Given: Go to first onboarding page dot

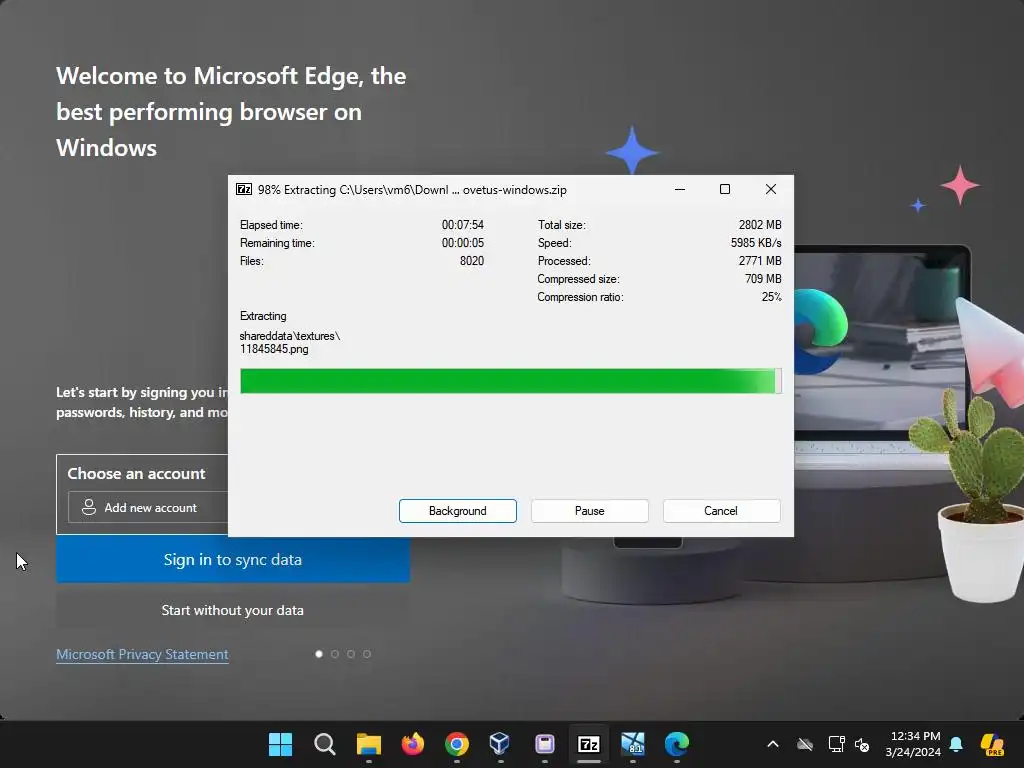Looking at the screenshot, I should click(319, 654).
